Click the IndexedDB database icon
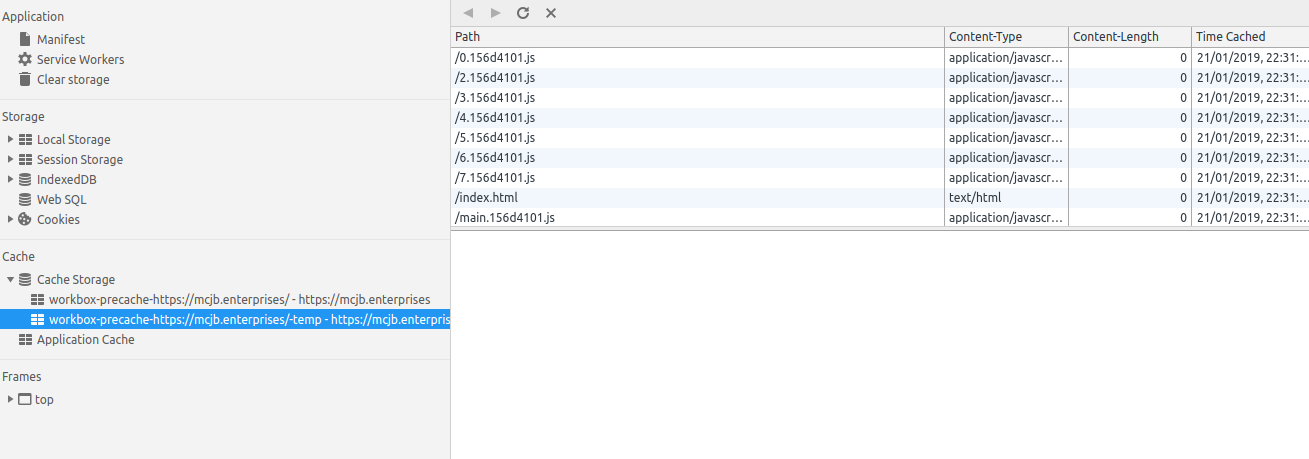 [x=25, y=179]
